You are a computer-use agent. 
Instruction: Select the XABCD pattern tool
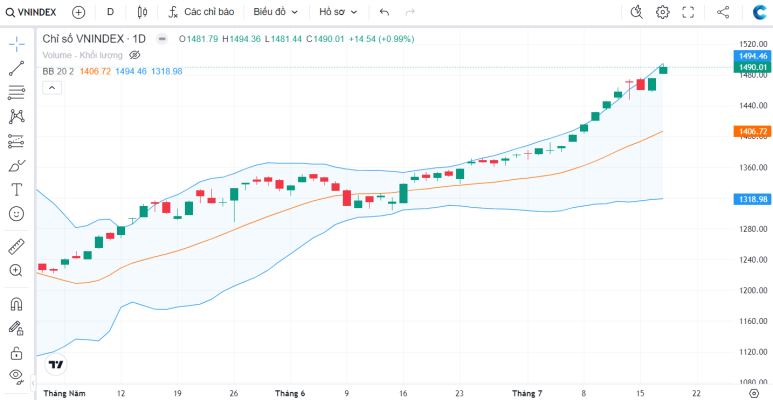(x=17, y=117)
